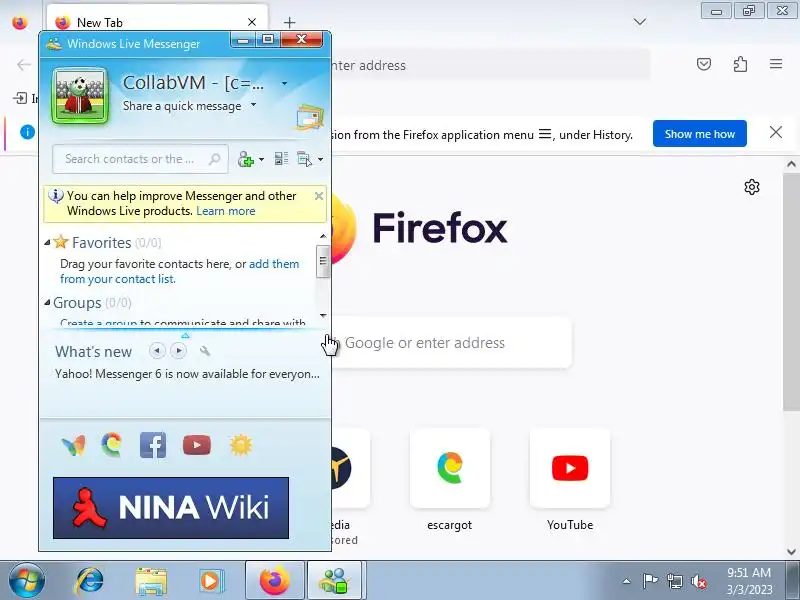
Task: Open the New Tab personalize gear icon
Action: (x=752, y=187)
